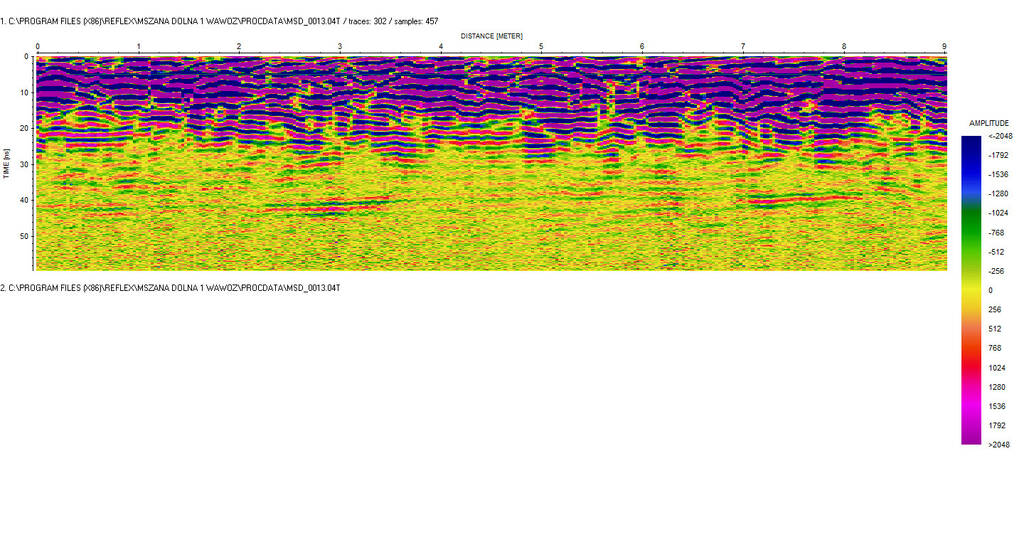Click the red reflector at 40 ns near 7.5 m
The image size is (1024, 552).
[790, 198]
